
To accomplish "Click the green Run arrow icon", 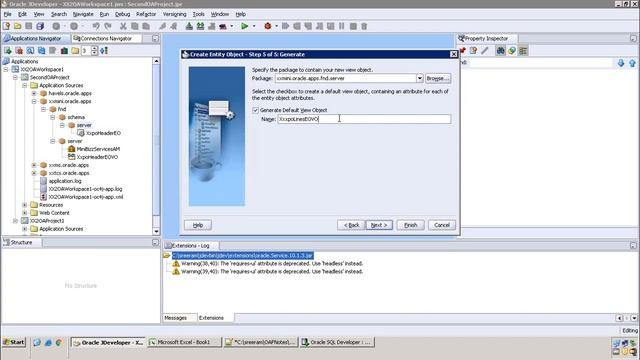I will point(244,26).
